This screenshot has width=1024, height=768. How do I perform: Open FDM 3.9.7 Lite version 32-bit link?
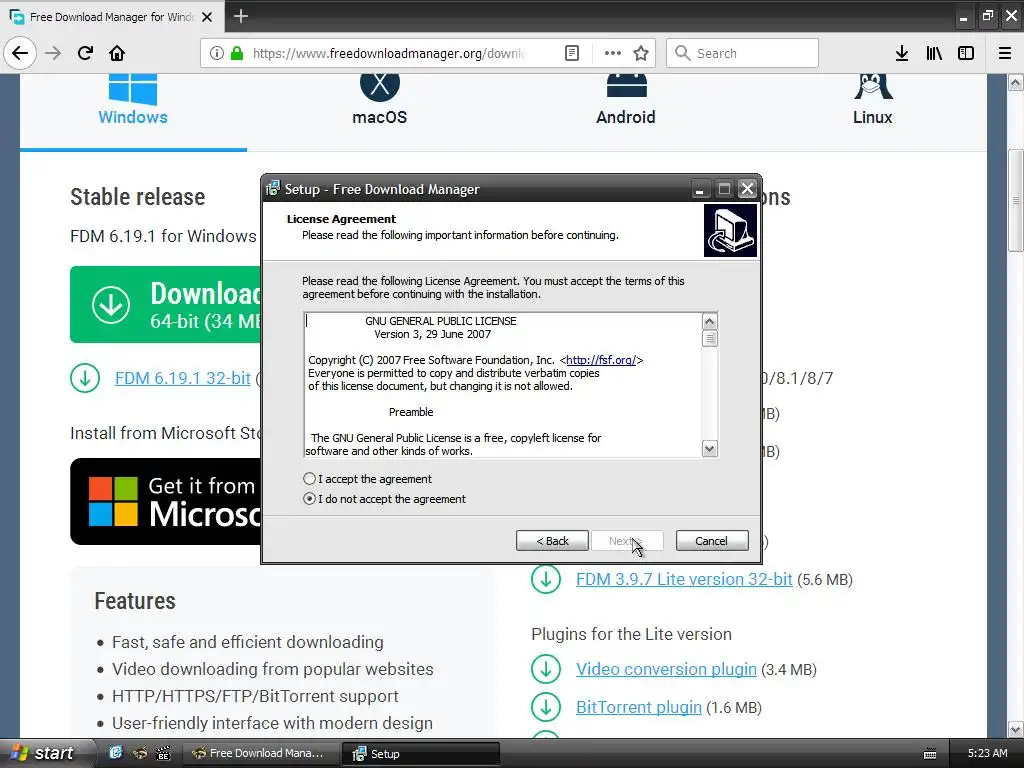coord(684,579)
